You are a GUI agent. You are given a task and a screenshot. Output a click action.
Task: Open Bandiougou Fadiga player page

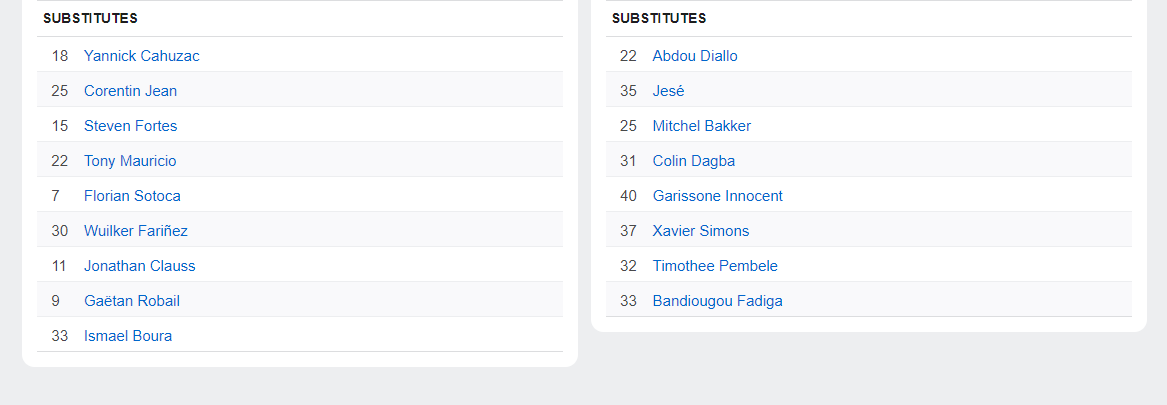click(717, 301)
